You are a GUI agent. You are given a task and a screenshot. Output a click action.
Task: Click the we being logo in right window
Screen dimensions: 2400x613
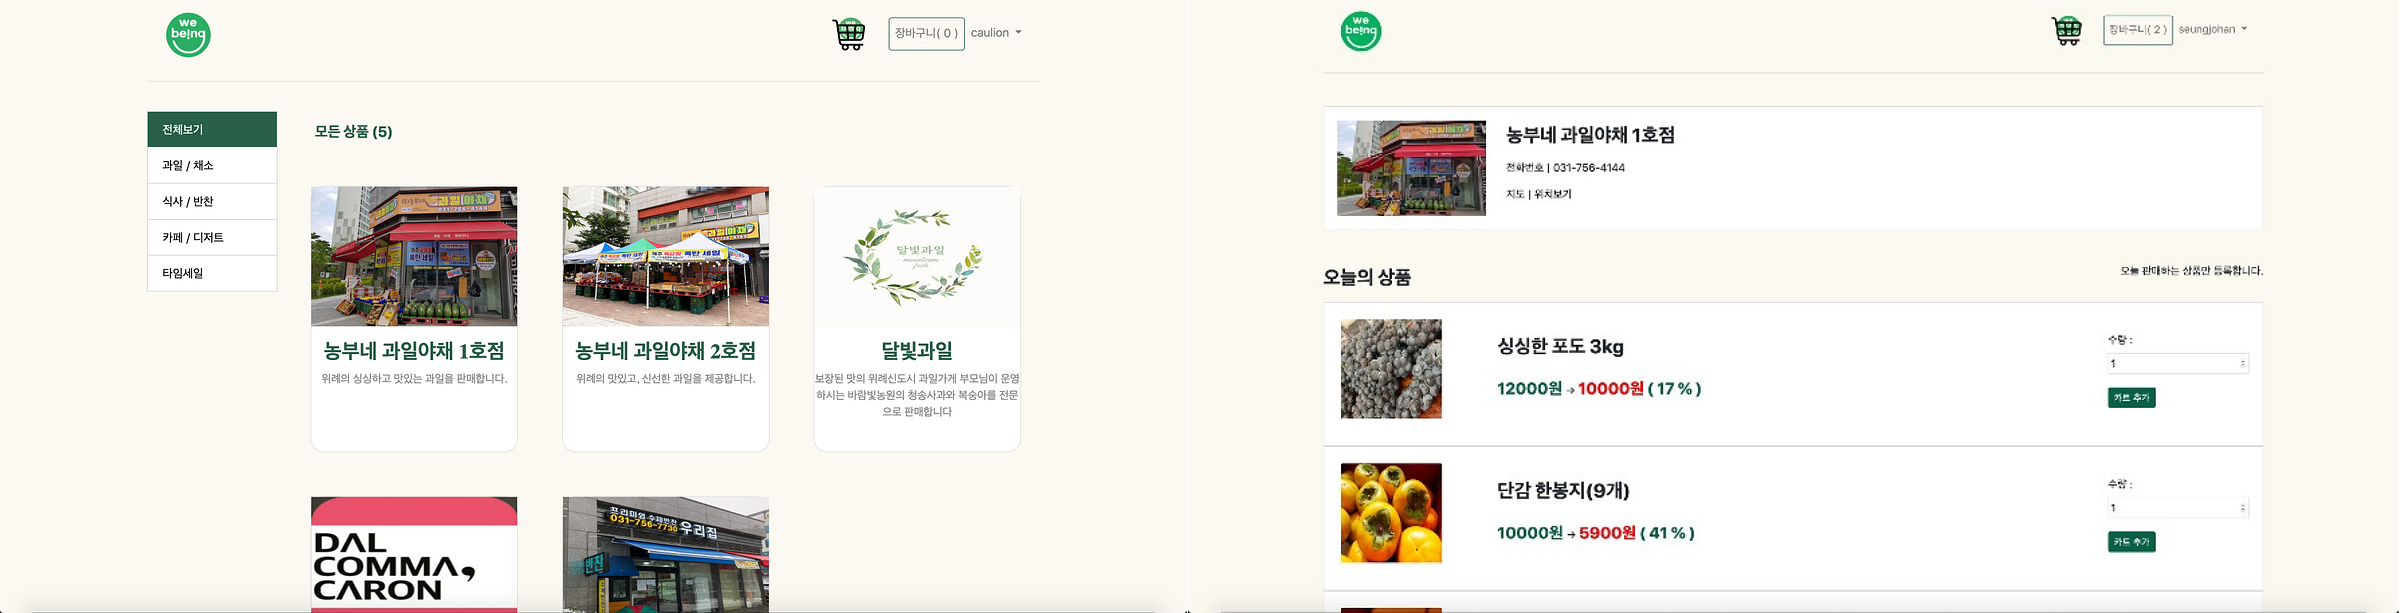click(x=1361, y=31)
